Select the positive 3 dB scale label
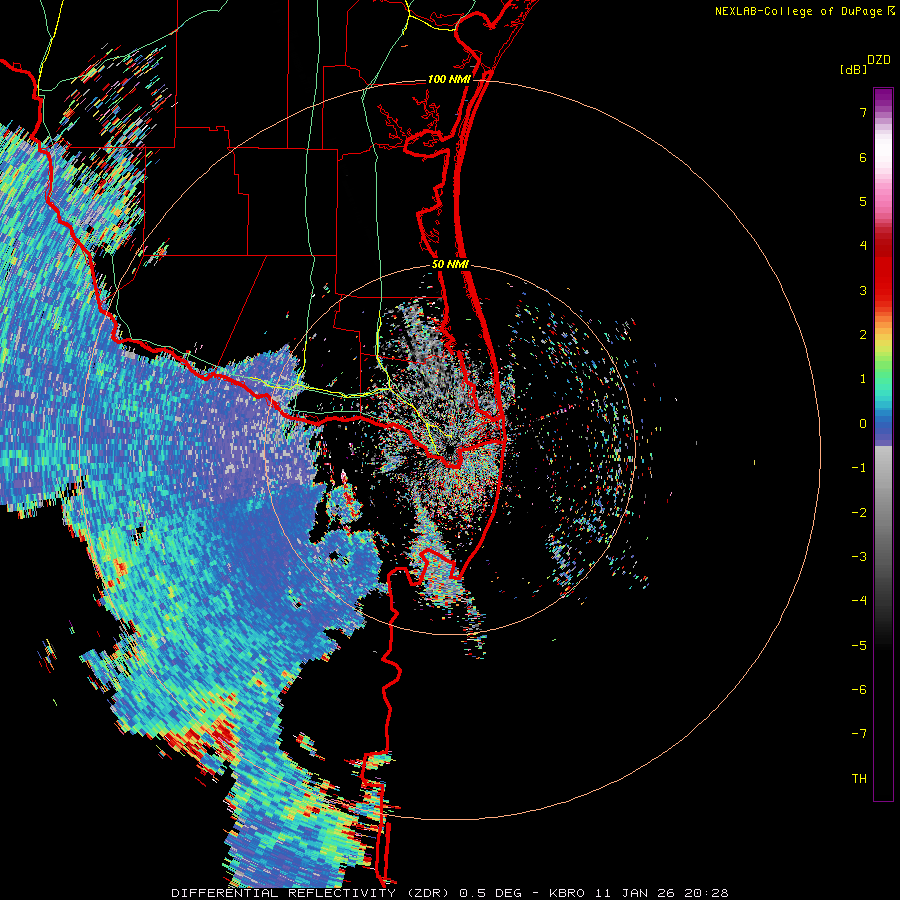900x900 pixels. (x=863, y=290)
